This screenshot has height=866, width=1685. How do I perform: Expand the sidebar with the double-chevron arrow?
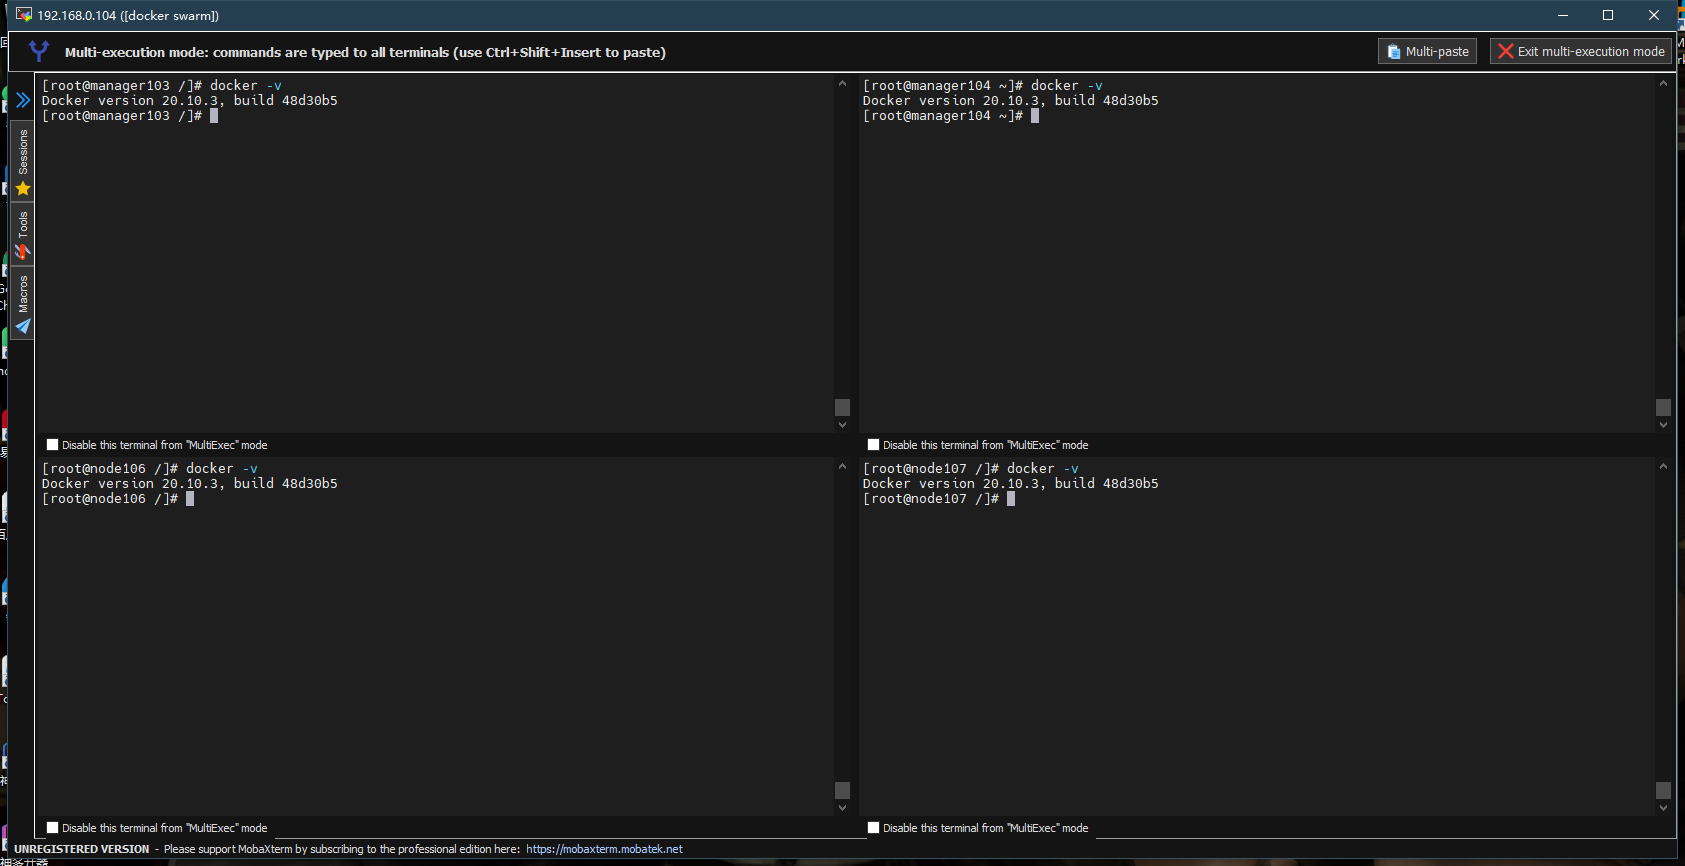pyautogui.click(x=23, y=100)
